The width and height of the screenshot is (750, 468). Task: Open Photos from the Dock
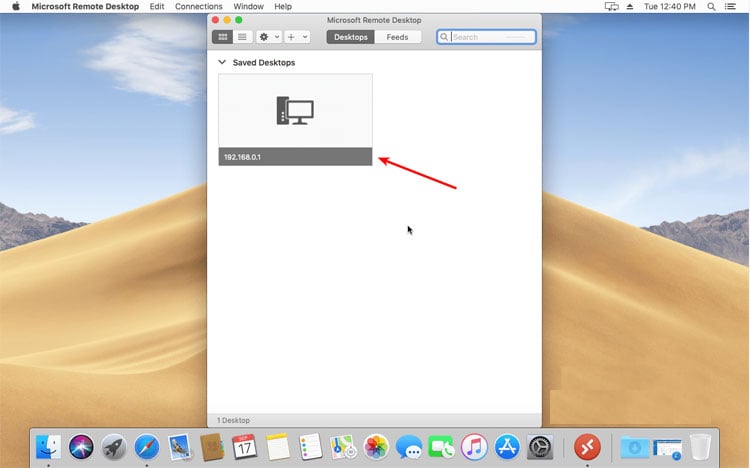point(376,447)
